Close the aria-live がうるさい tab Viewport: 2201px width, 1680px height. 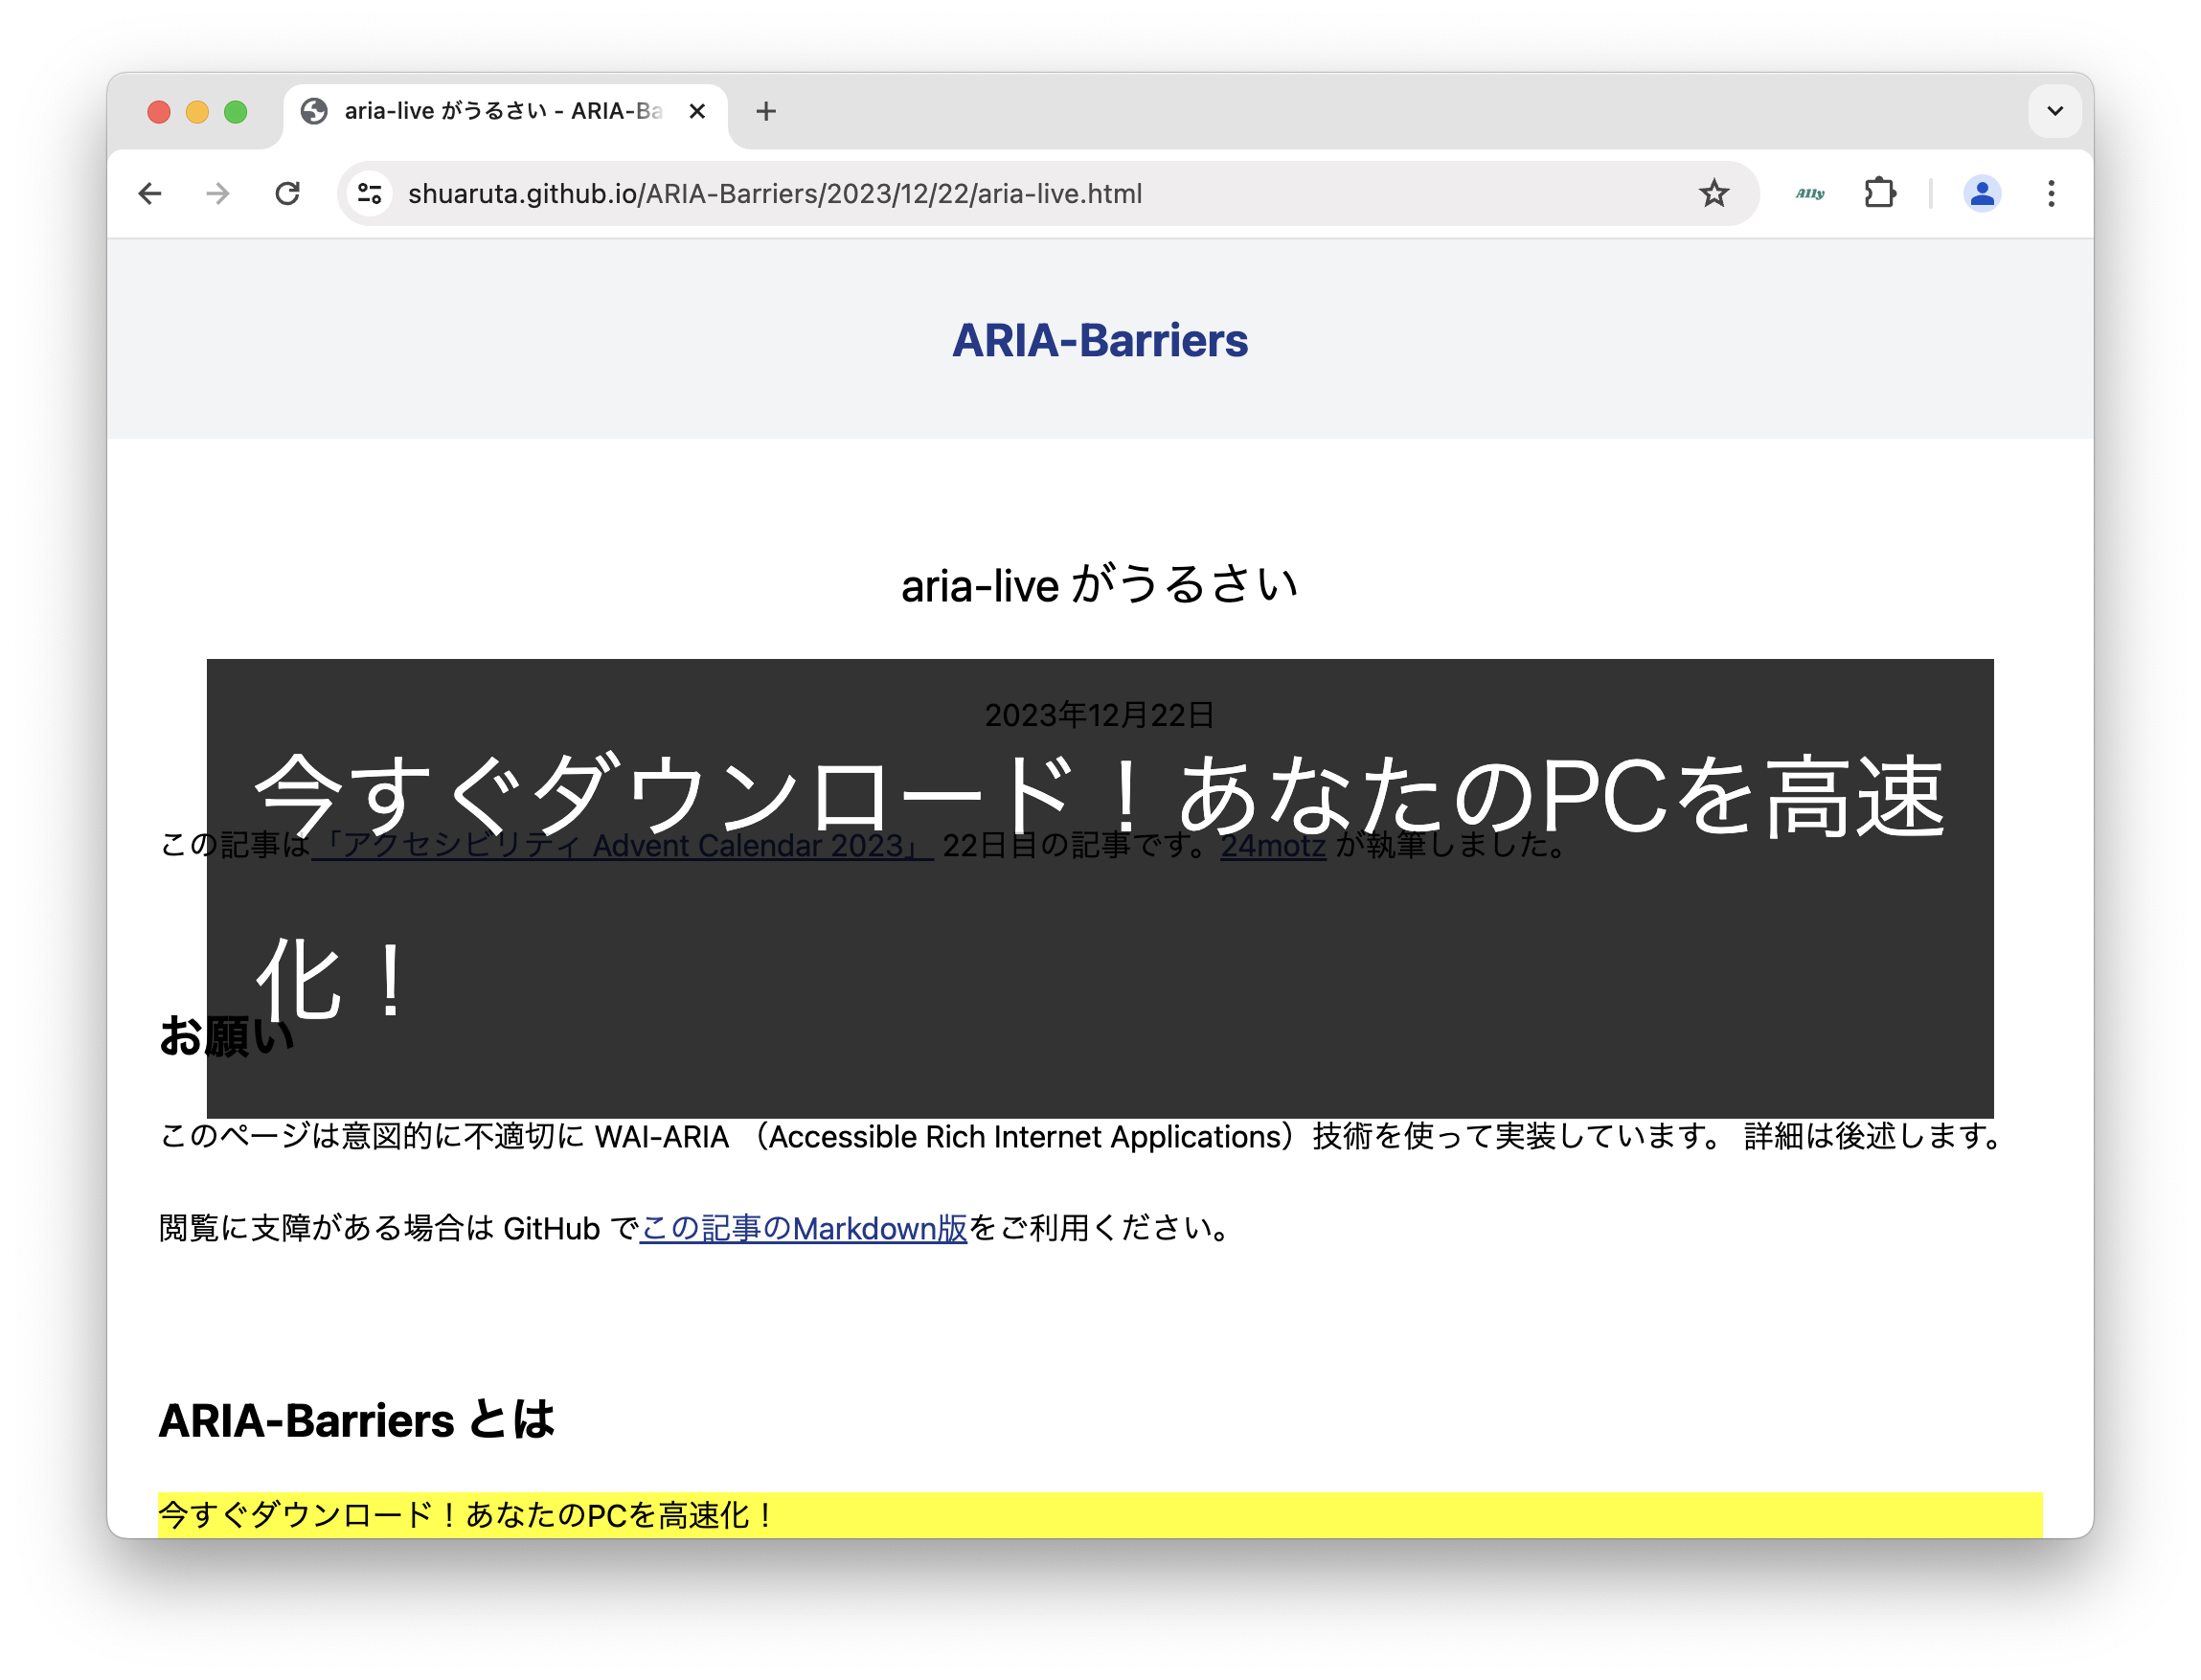point(697,111)
